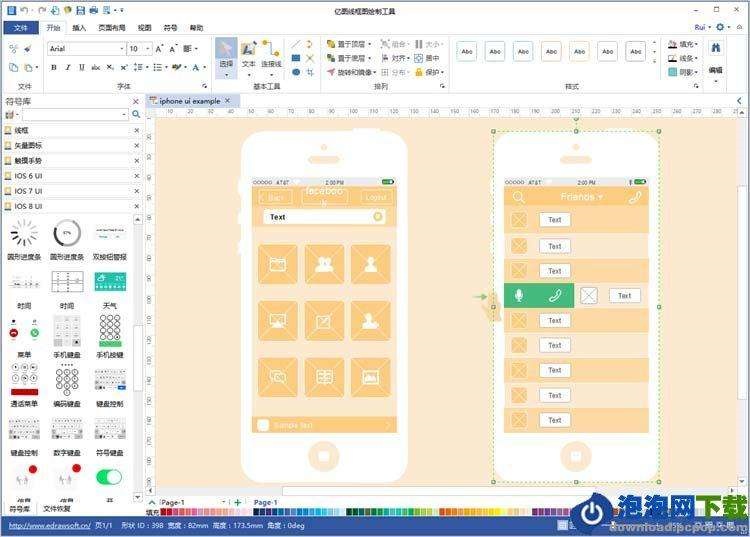Screen dimensions: 750x537
Task: Click the 居中 center icon
Action: [x=427, y=58]
